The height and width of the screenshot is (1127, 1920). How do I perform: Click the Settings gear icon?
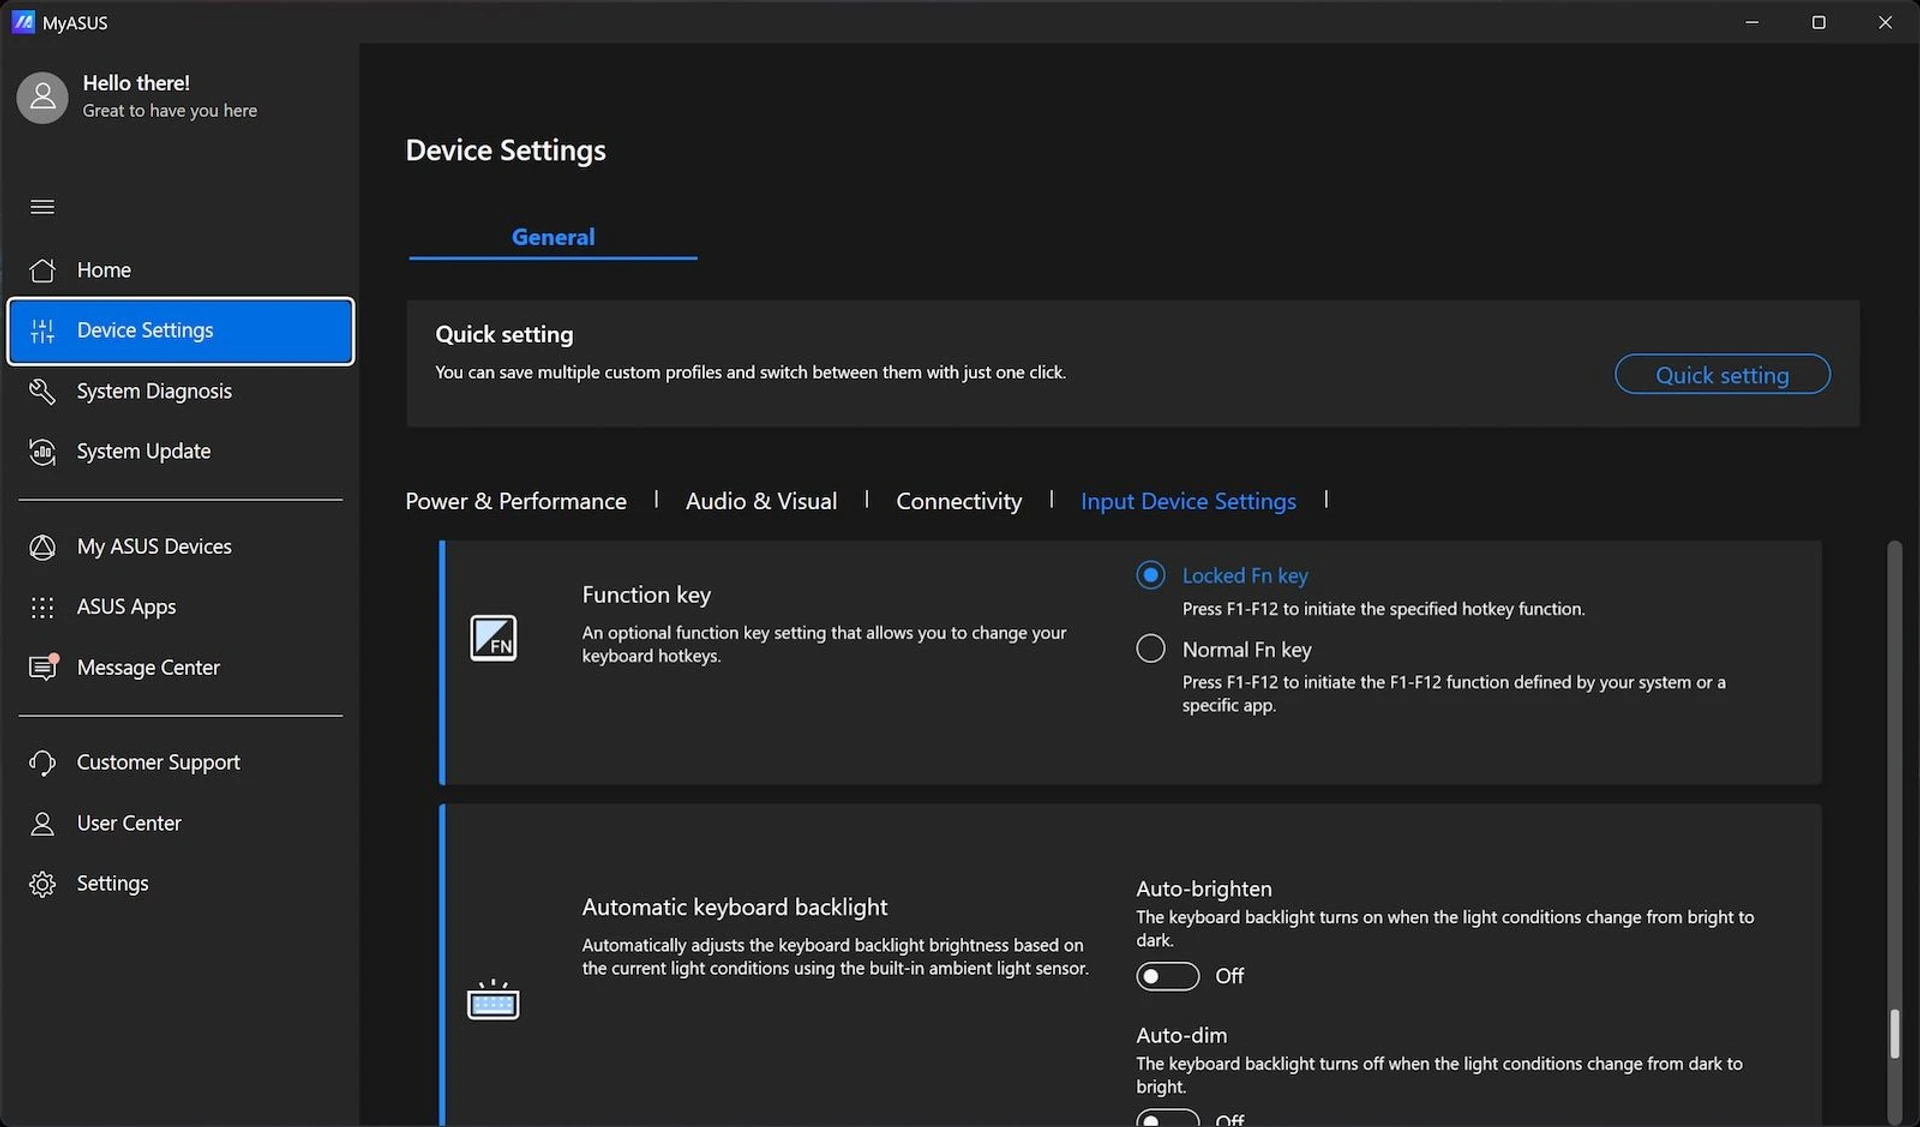(42, 884)
